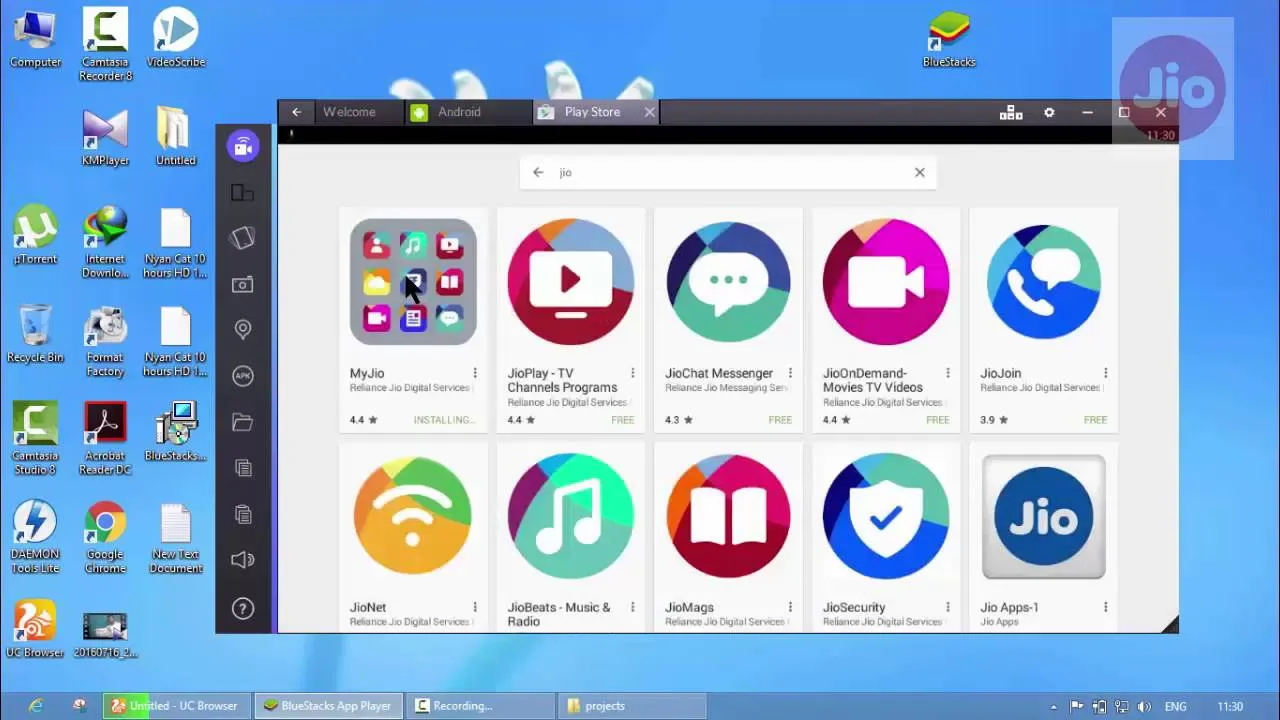The height and width of the screenshot is (720, 1280).
Task: Open the three-dot menu for MyJio
Action: tap(475, 373)
